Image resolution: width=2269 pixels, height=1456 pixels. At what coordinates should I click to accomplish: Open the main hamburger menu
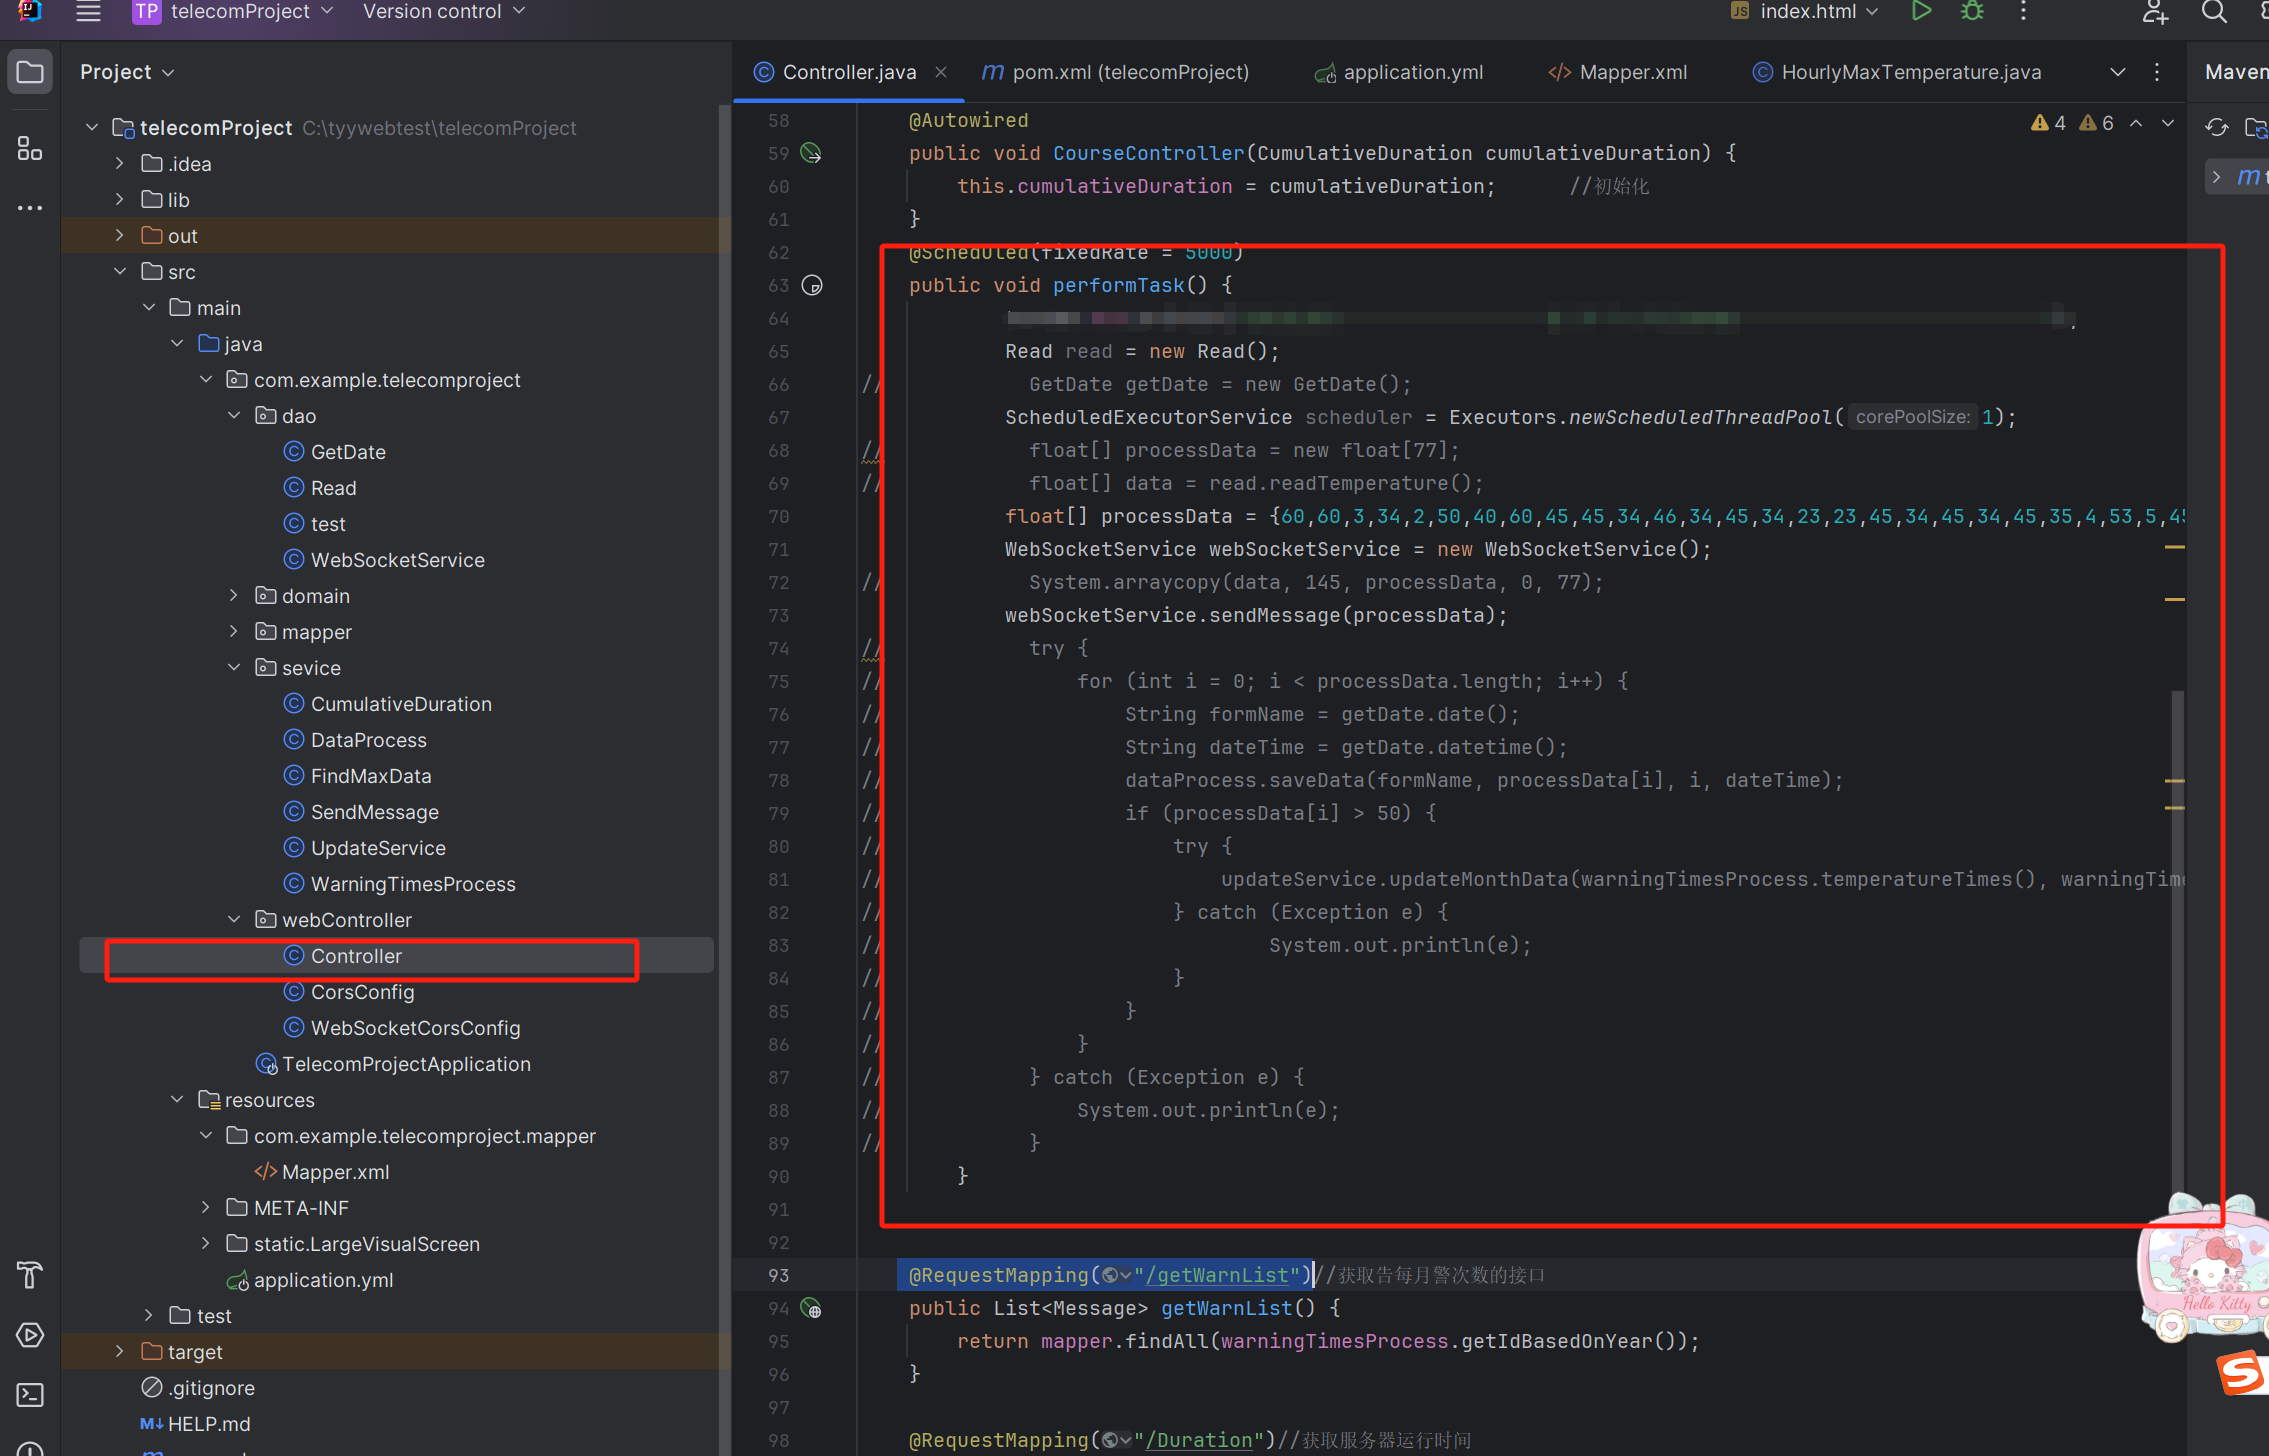click(x=88, y=13)
